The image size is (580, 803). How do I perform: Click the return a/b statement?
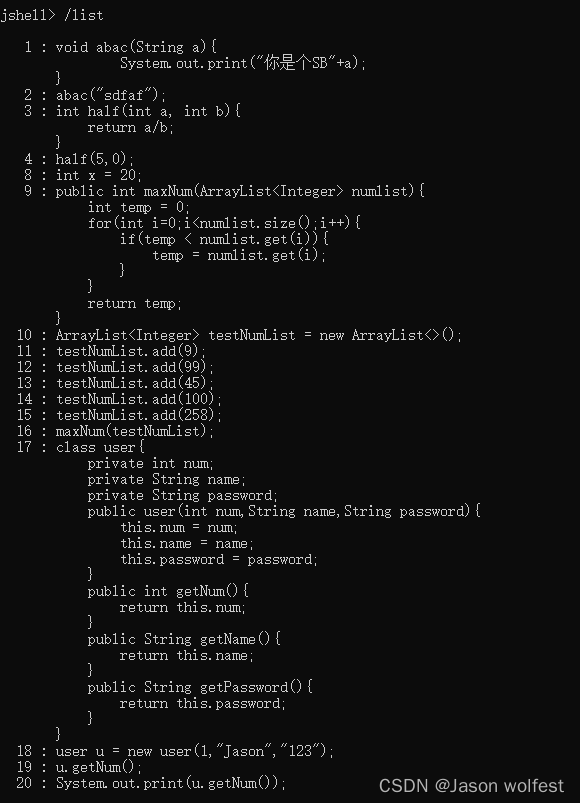click(131, 128)
